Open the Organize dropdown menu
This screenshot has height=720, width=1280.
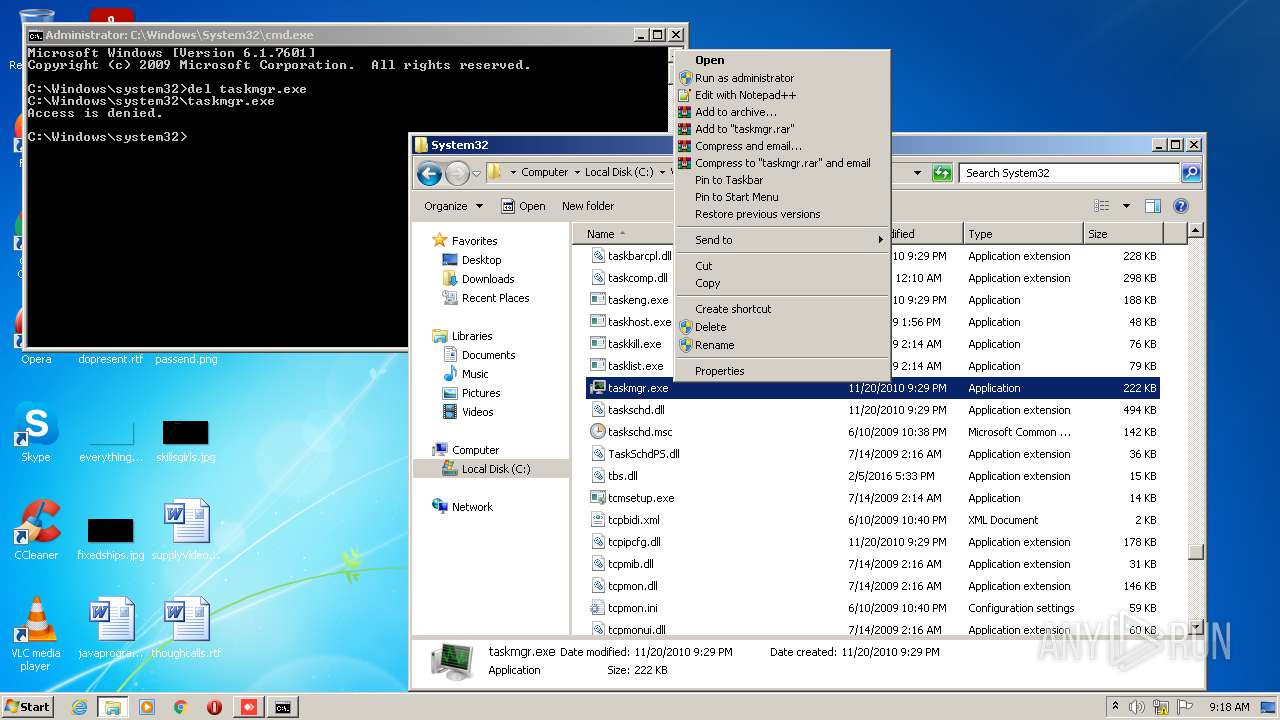[453, 206]
